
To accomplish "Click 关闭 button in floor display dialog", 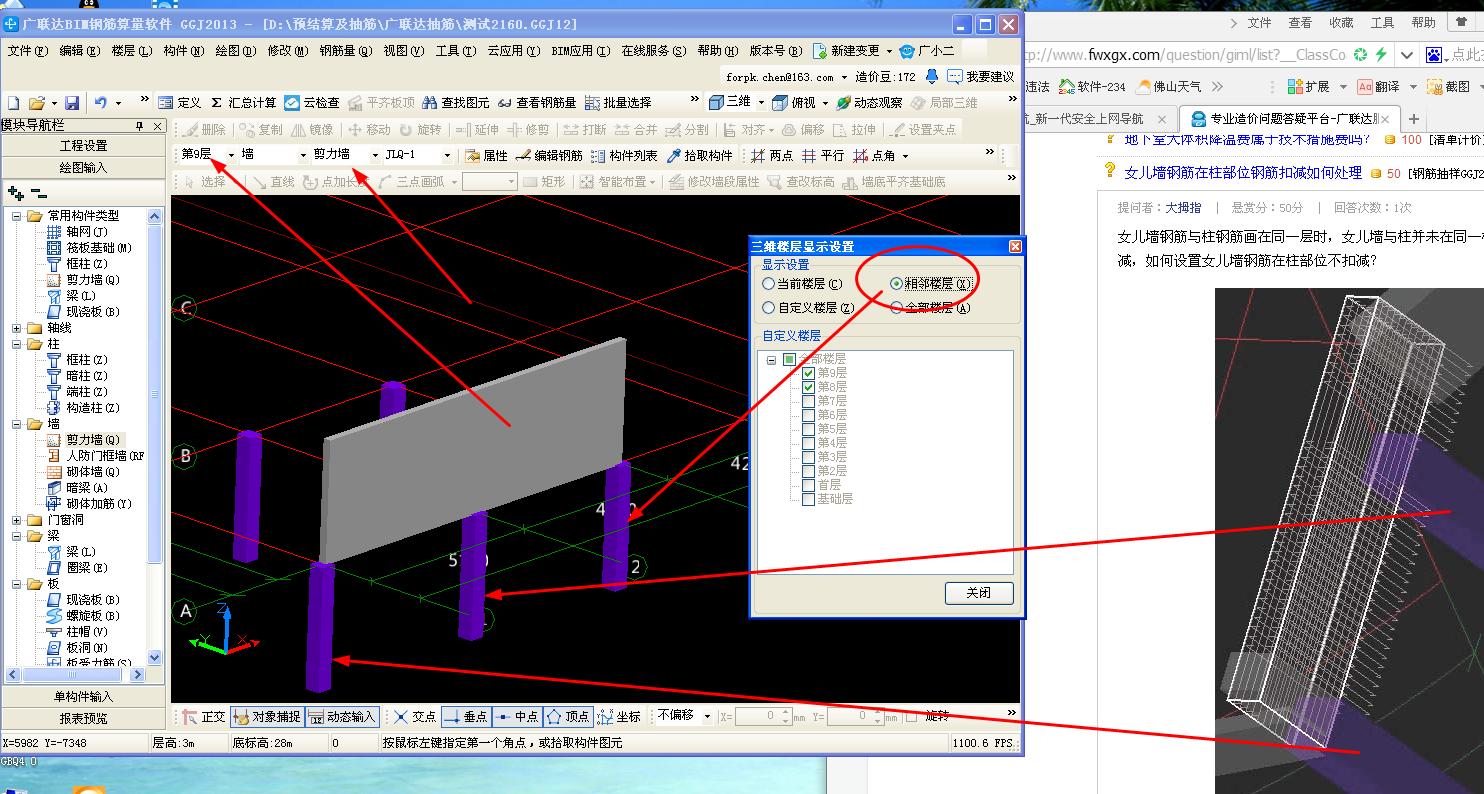I will (x=979, y=593).
